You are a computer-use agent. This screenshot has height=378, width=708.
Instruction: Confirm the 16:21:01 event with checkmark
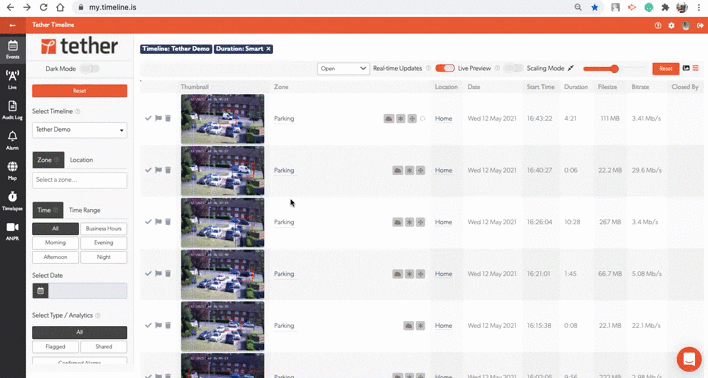click(148, 273)
